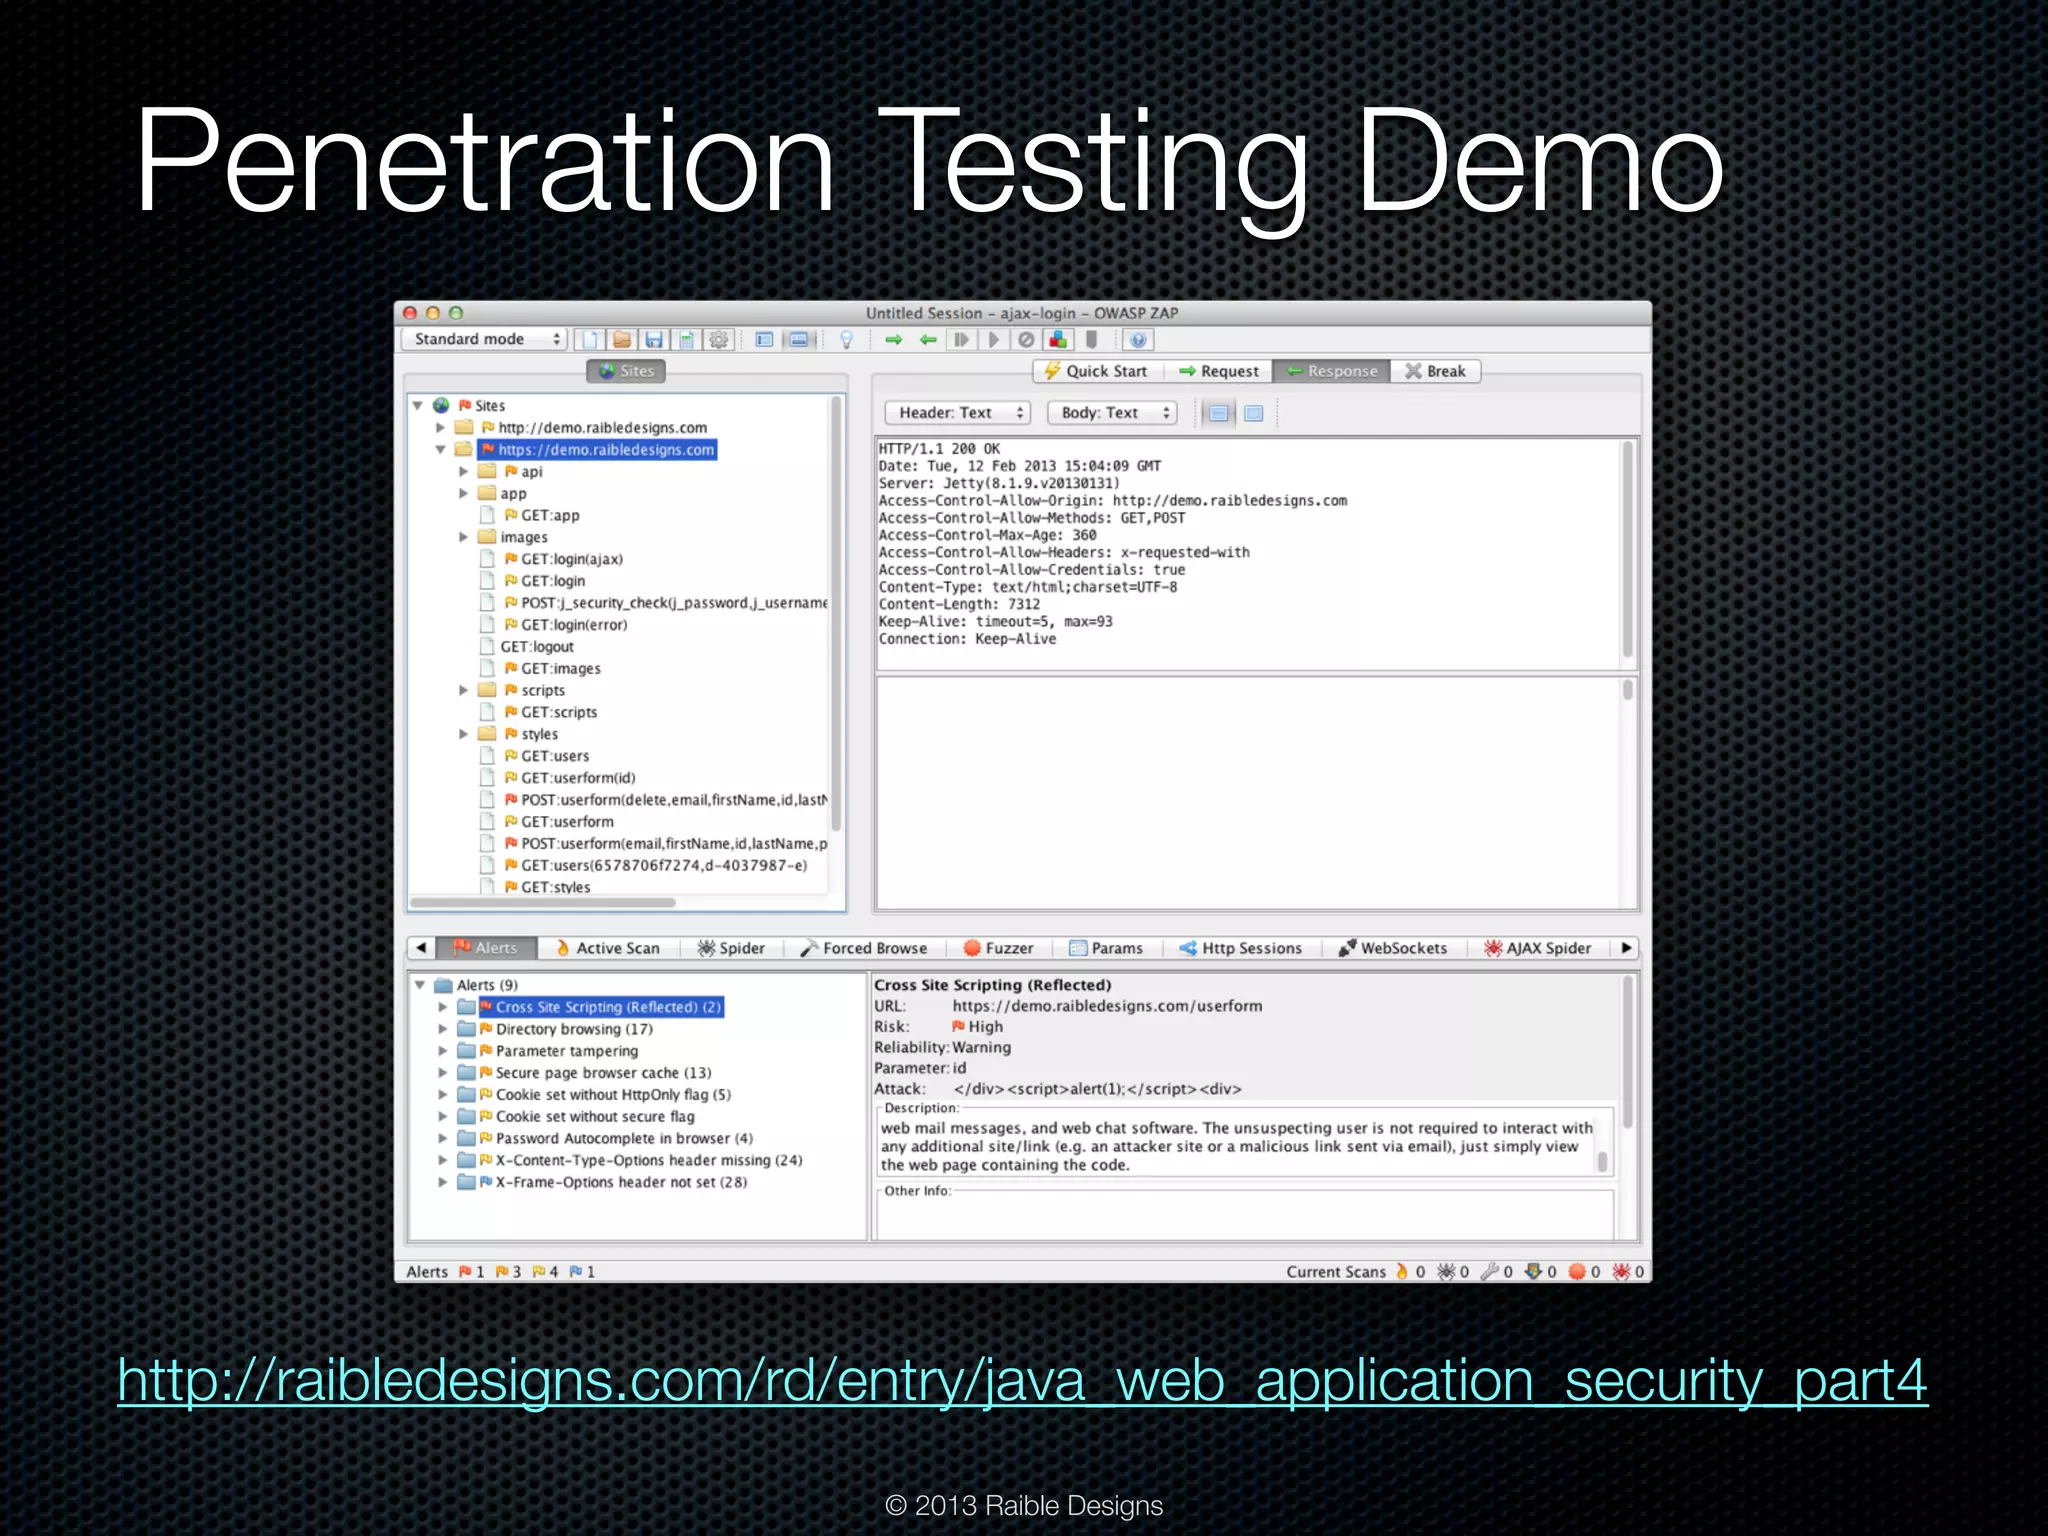The width and height of the screenshot is (2048, 1536).
Task: Click the Snapshot Session icon
Action: [686, 340]
